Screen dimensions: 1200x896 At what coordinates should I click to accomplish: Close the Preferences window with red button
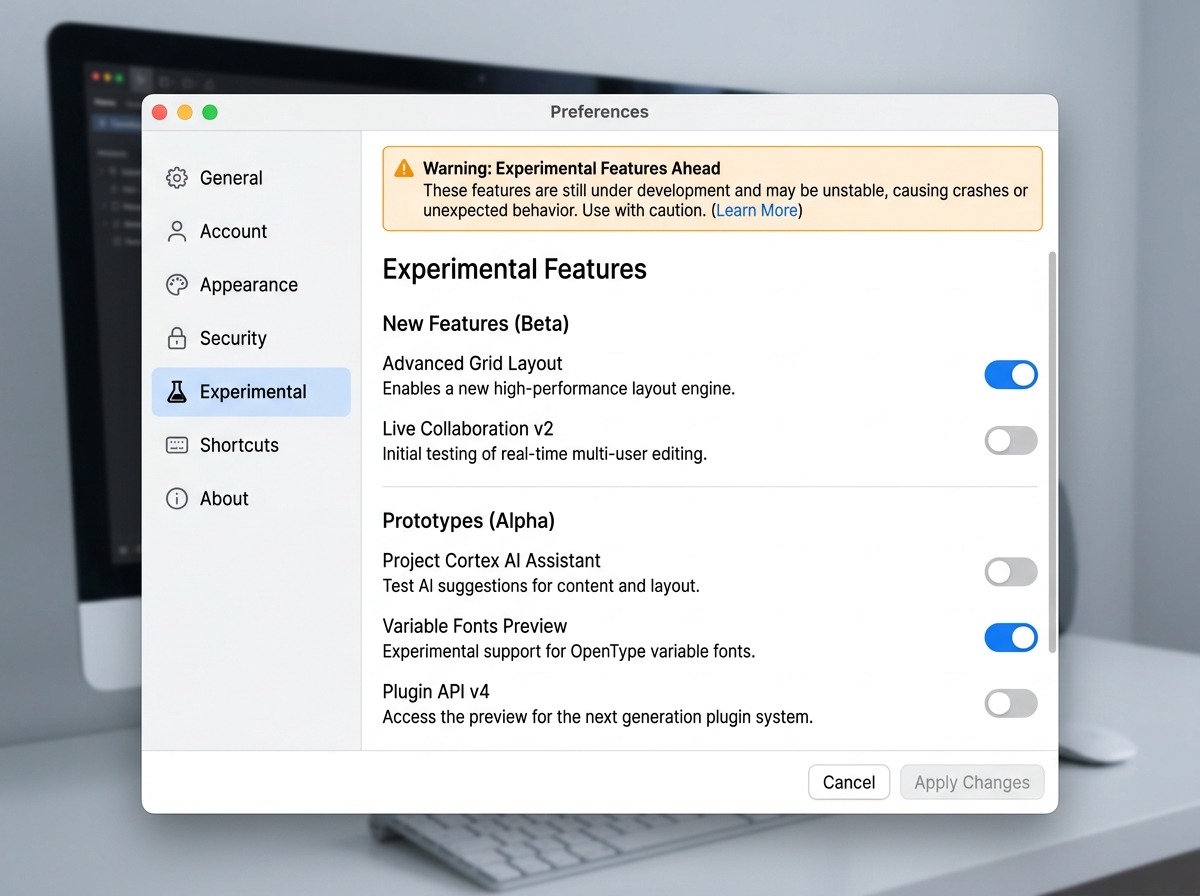click(160, 112)
